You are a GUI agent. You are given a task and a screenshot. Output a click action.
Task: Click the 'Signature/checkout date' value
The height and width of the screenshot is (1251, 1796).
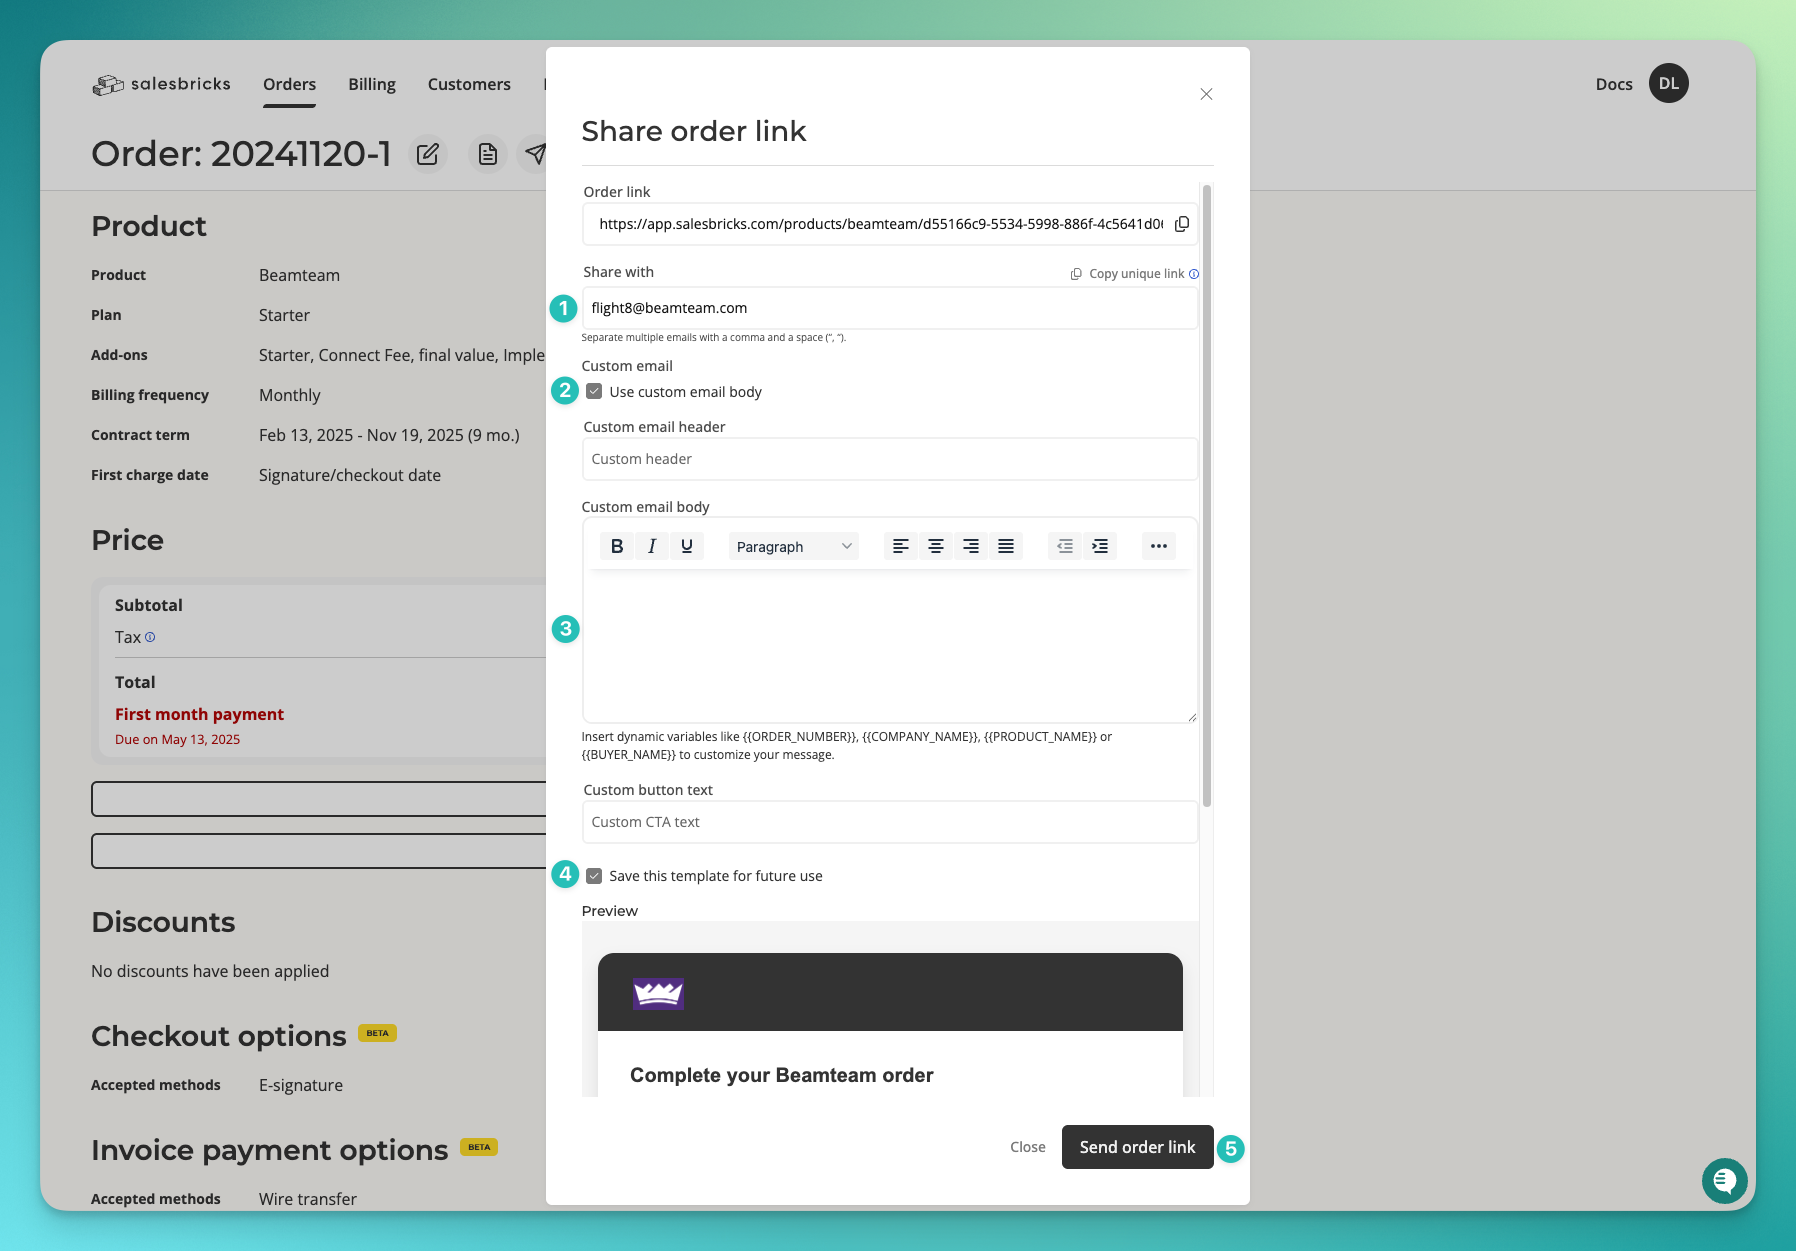[350, 475]
